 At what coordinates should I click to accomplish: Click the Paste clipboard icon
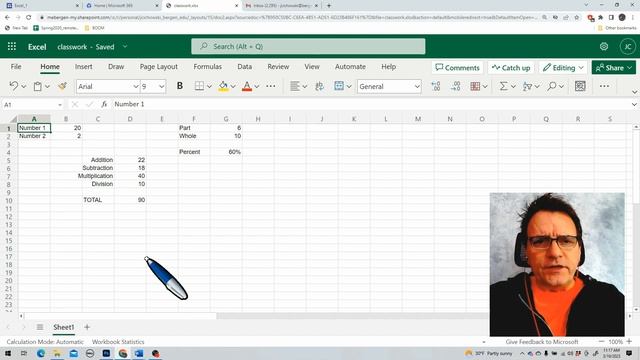point(38,86)
